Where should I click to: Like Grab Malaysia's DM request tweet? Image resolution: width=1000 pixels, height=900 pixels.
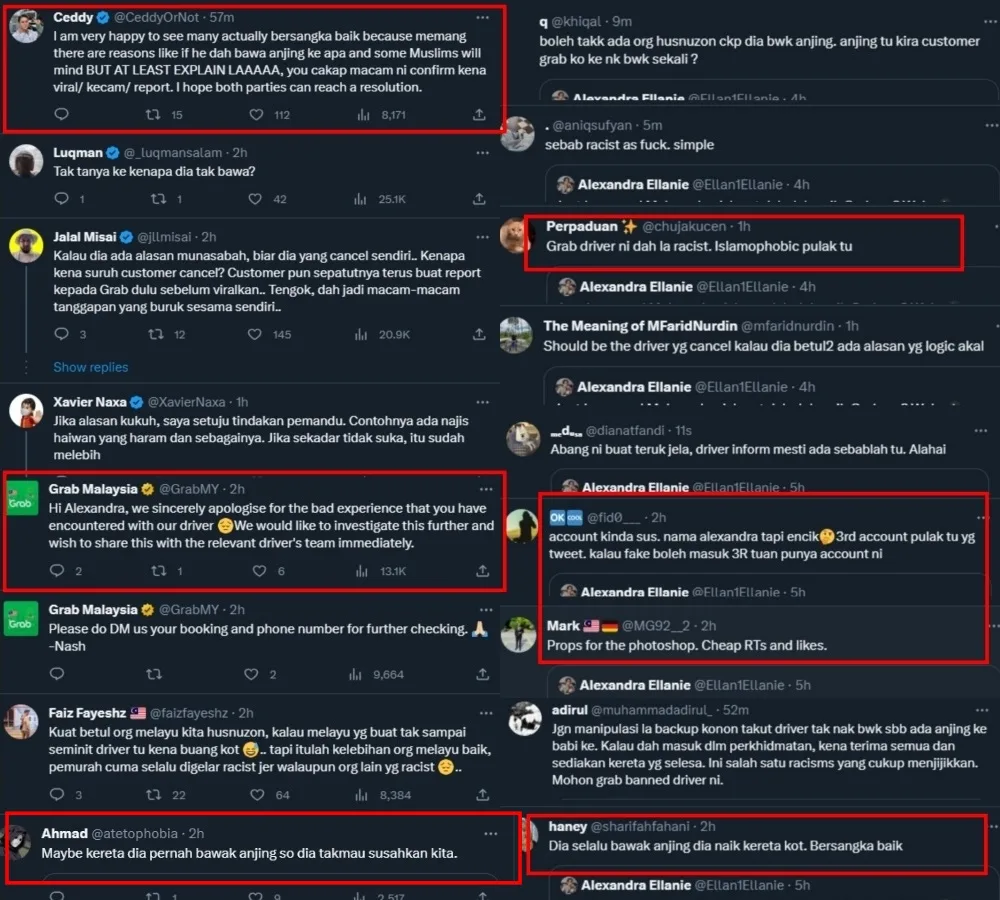[251, 674]
